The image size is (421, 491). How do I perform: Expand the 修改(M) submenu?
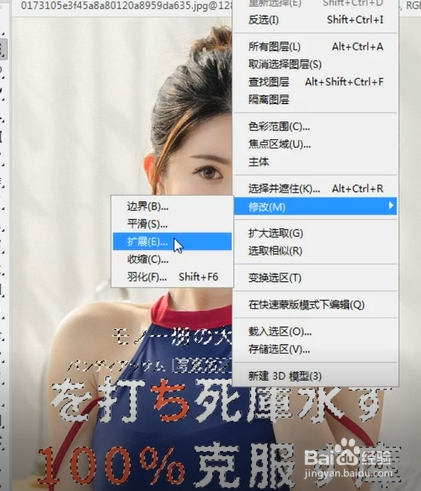point(315,206)
